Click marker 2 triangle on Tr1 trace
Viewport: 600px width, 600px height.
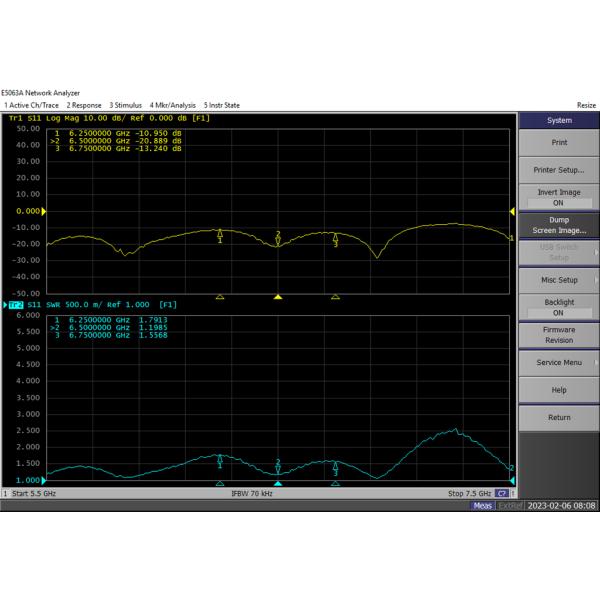[x=278, y=240]
